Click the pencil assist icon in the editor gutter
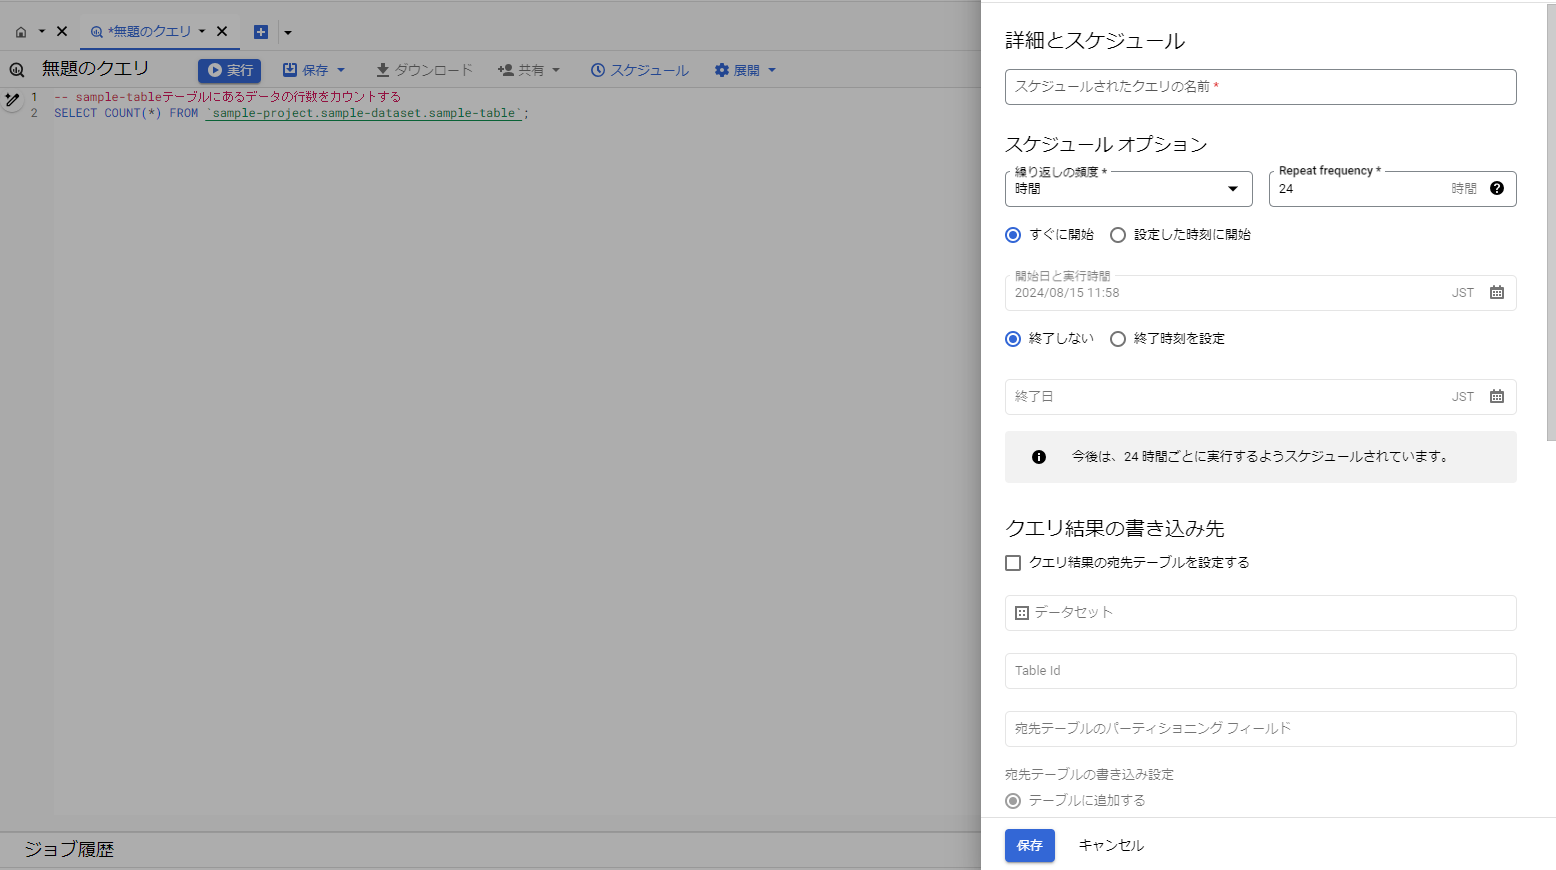 pyautogui.click(x=12, y=100)
